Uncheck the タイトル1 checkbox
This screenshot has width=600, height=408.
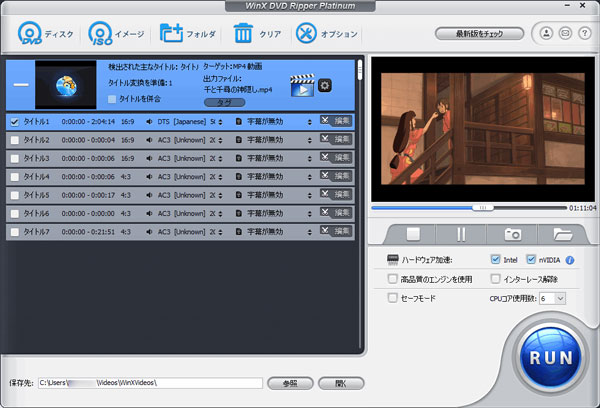(15, 122)
